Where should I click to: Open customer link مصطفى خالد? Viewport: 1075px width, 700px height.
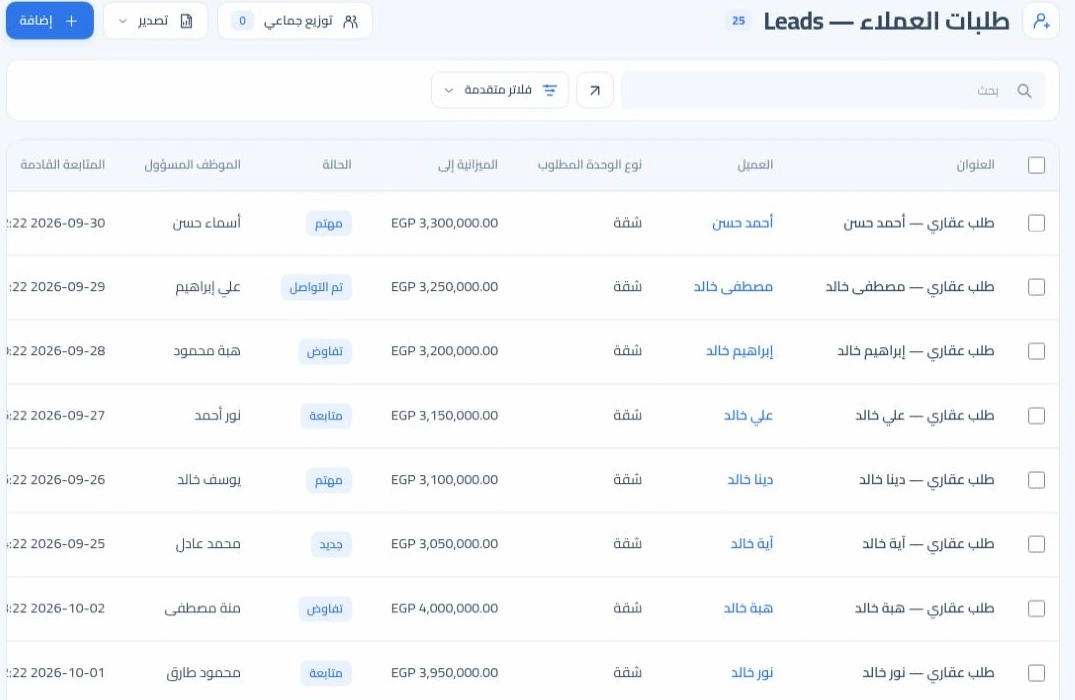point(733,287)
